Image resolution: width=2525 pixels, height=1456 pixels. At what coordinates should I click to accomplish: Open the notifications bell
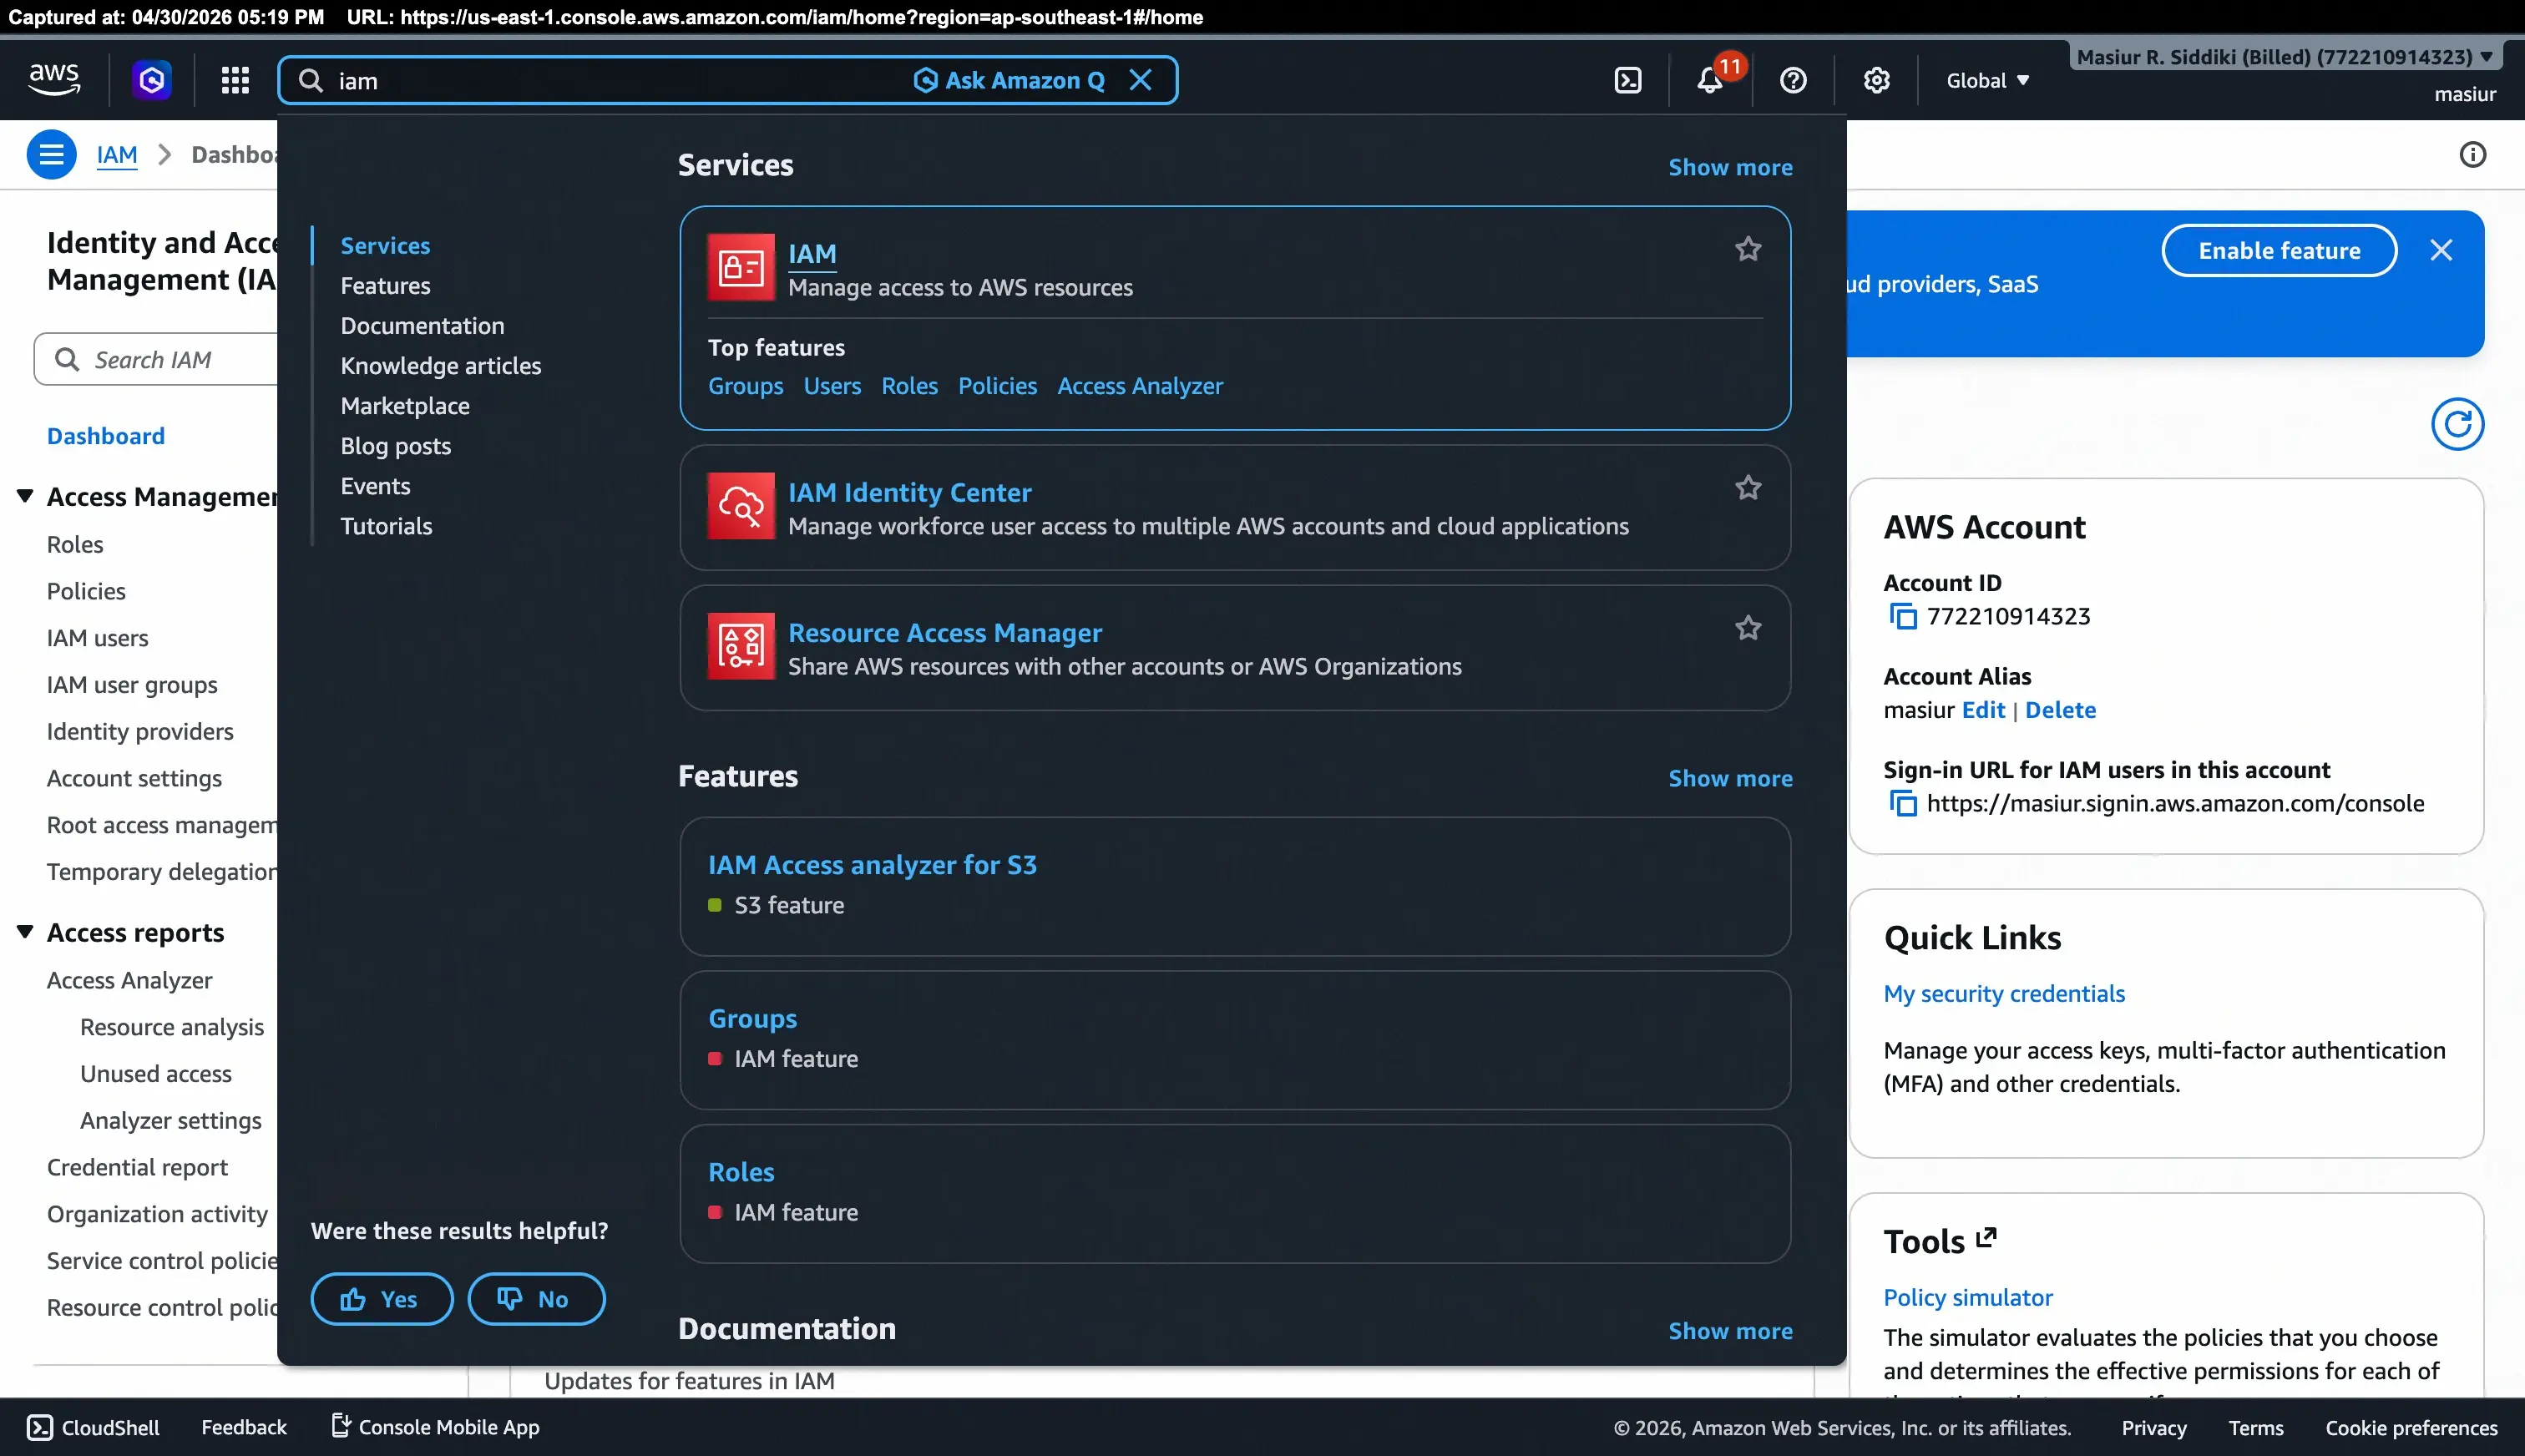coord(1710,80)
